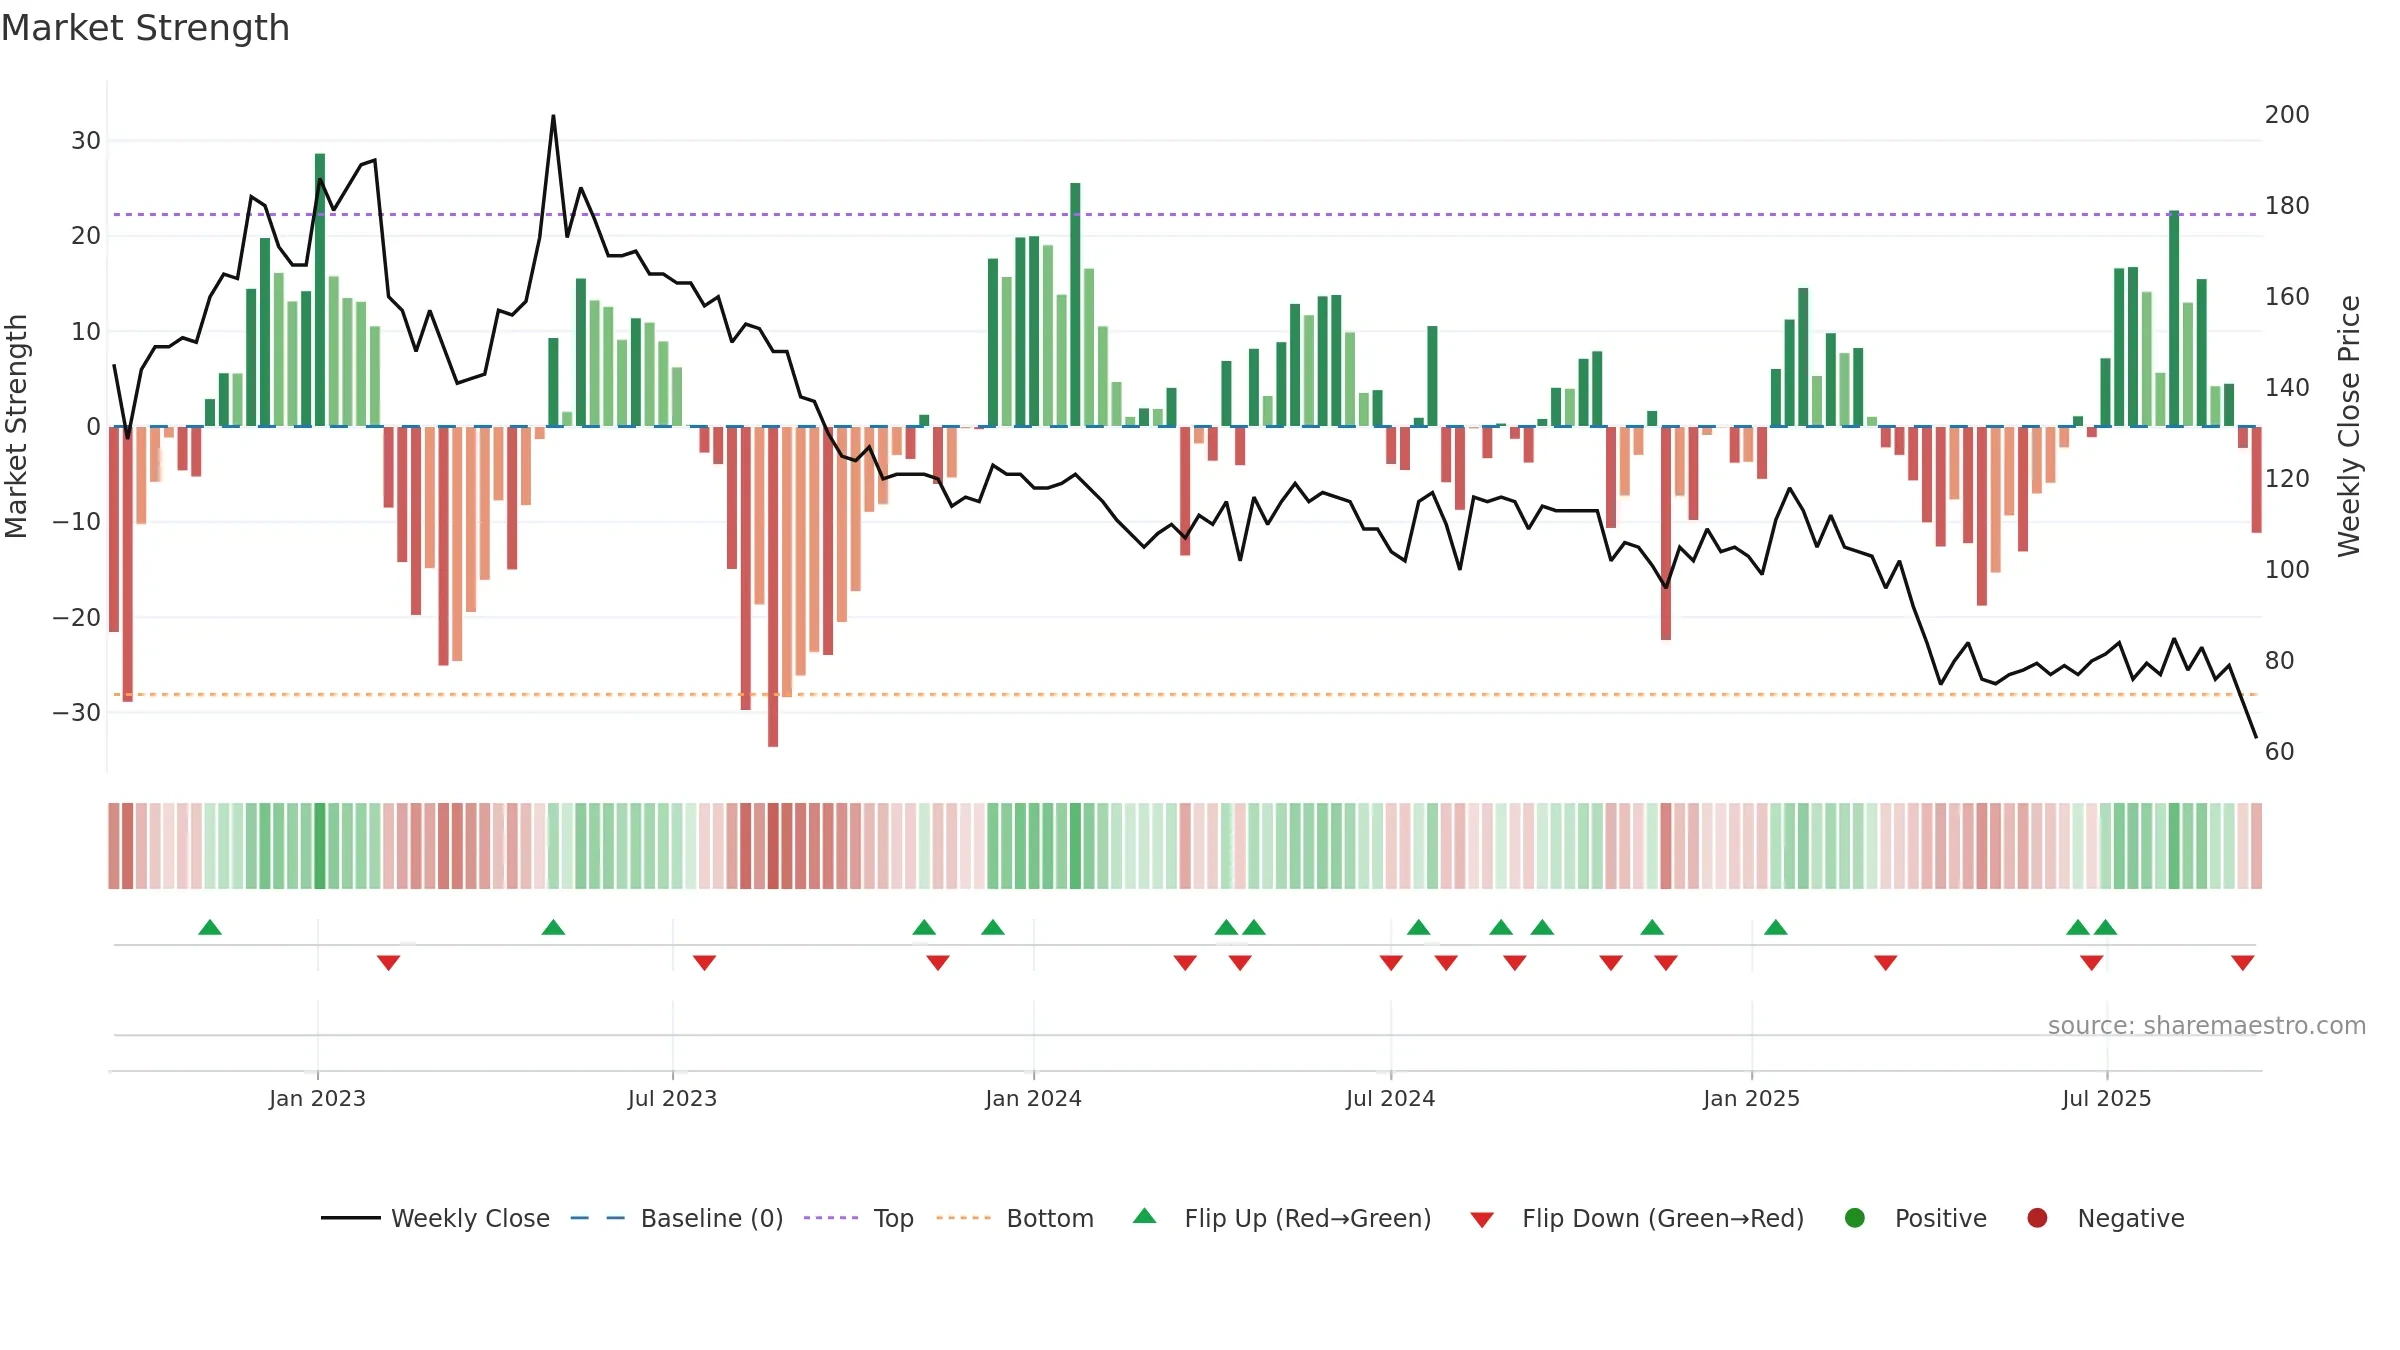Click the 30 tick on the left axis
The height and width of the screenshot is (1350, 2400).
86,141
